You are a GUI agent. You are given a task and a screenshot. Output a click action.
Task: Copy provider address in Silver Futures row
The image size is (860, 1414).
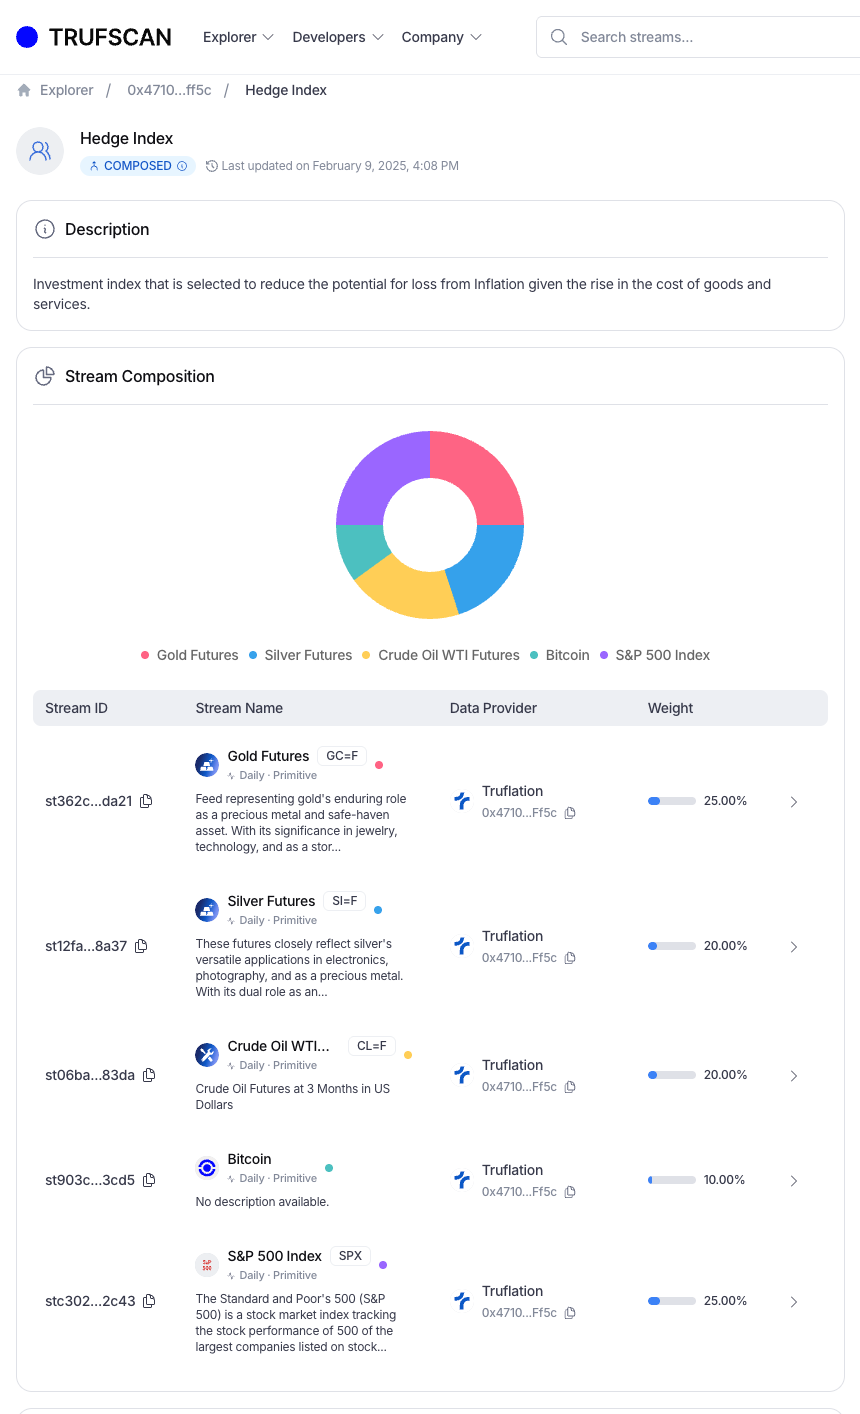pos(570,958)
